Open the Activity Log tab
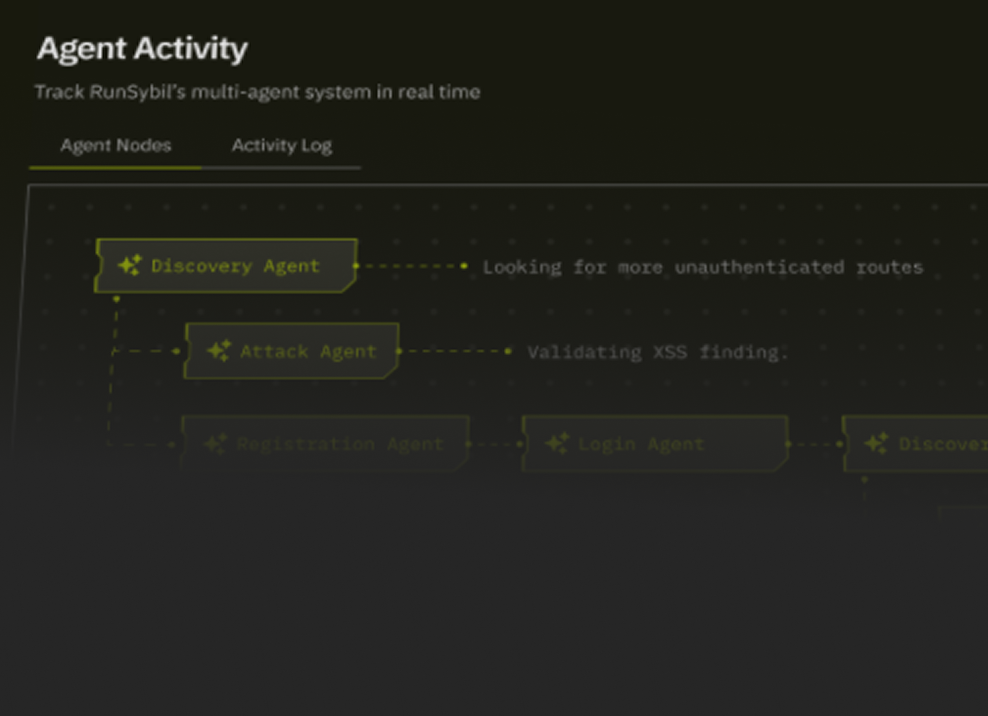 281,145
